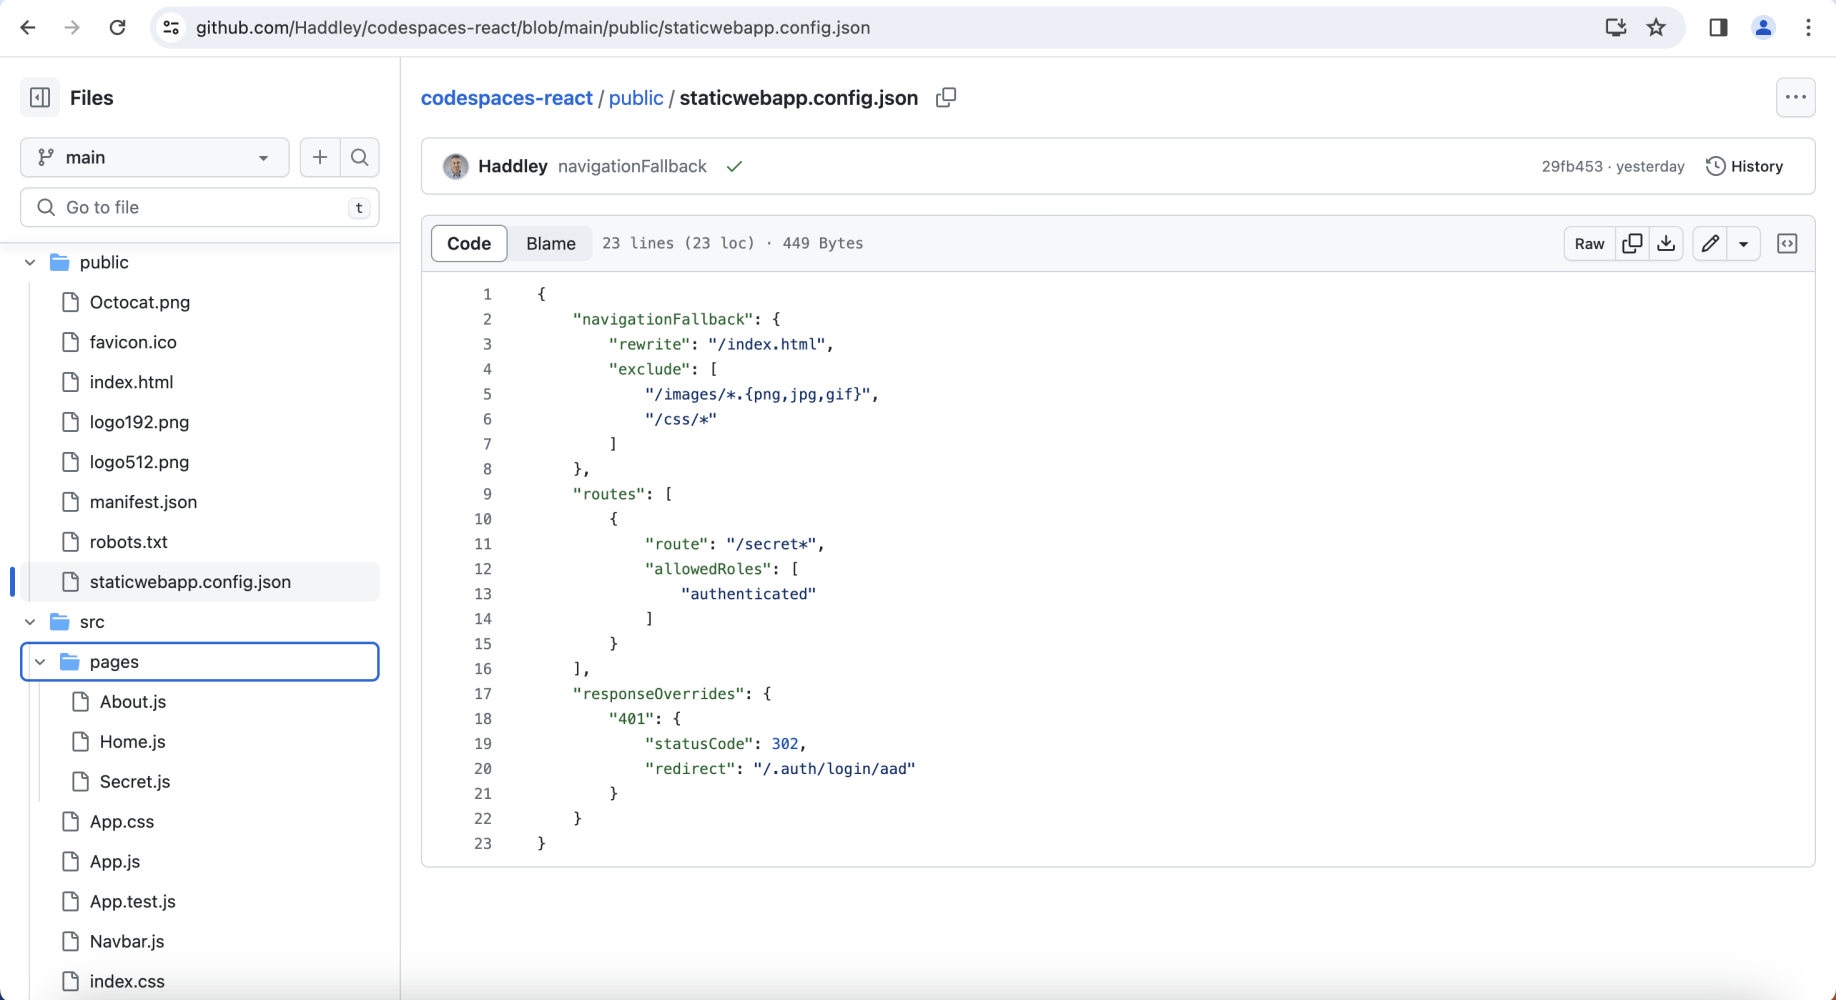Viewport: 1836px width, 1000px height.
Task: Open the more options ellipsis menu
Action: click(1795, 98)
